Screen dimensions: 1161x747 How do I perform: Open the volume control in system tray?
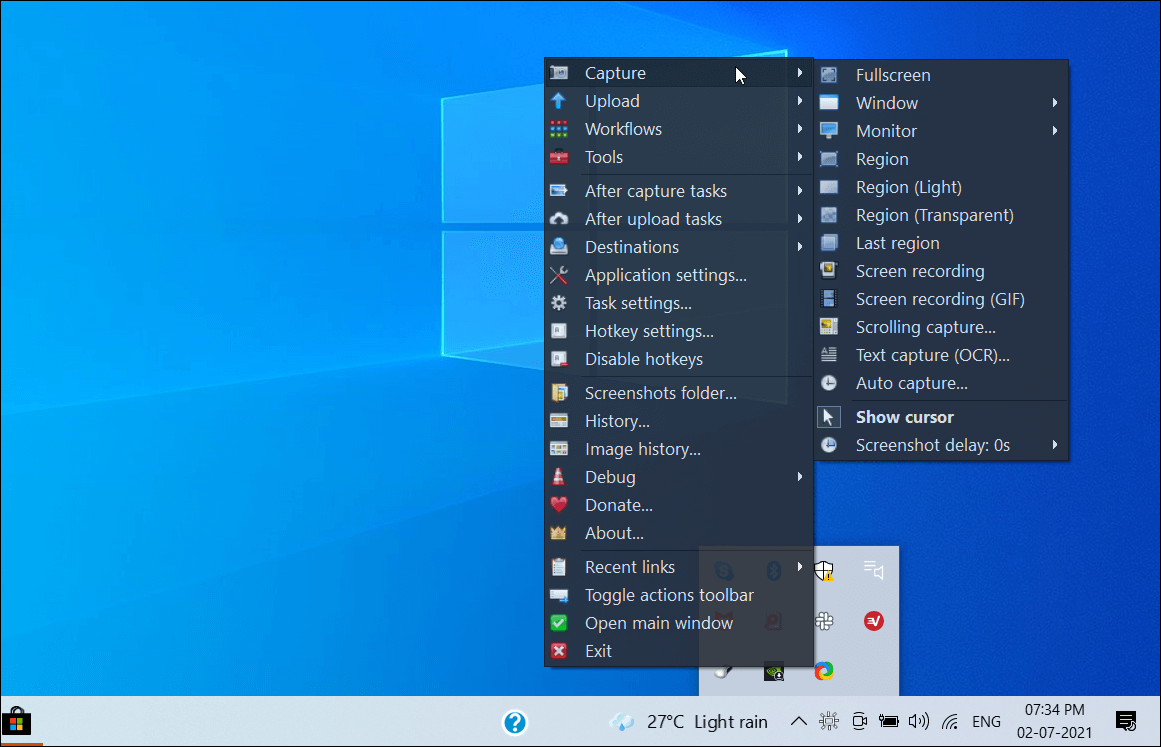[918, 721]
